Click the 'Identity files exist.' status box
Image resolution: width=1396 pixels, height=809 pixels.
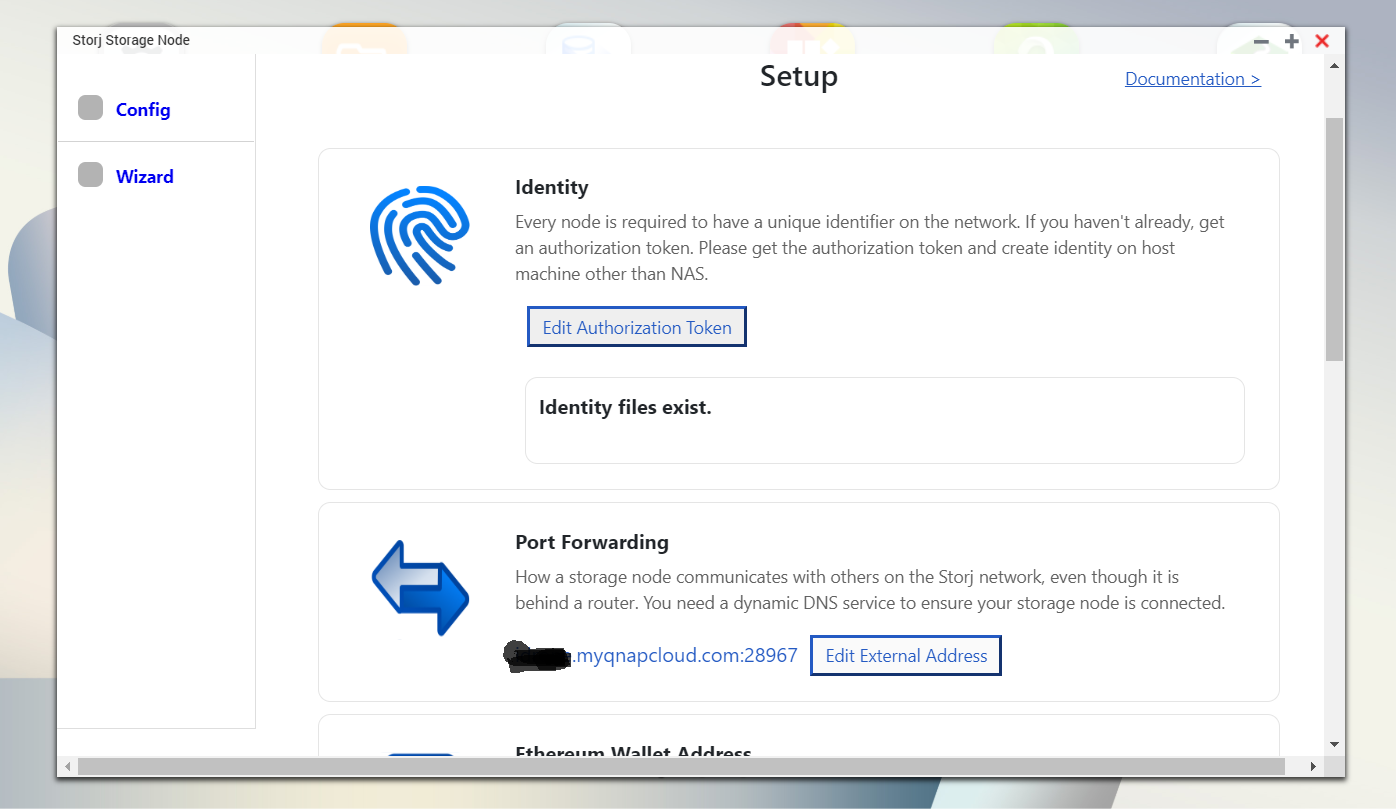tap(884, 420)
